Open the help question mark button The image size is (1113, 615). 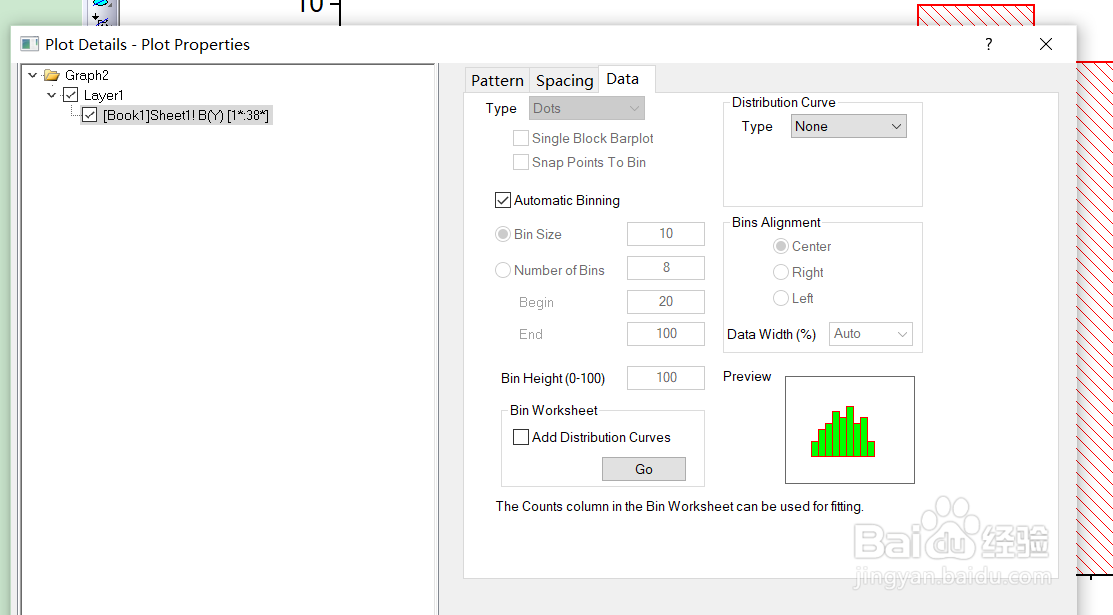[x=989, y=44]
